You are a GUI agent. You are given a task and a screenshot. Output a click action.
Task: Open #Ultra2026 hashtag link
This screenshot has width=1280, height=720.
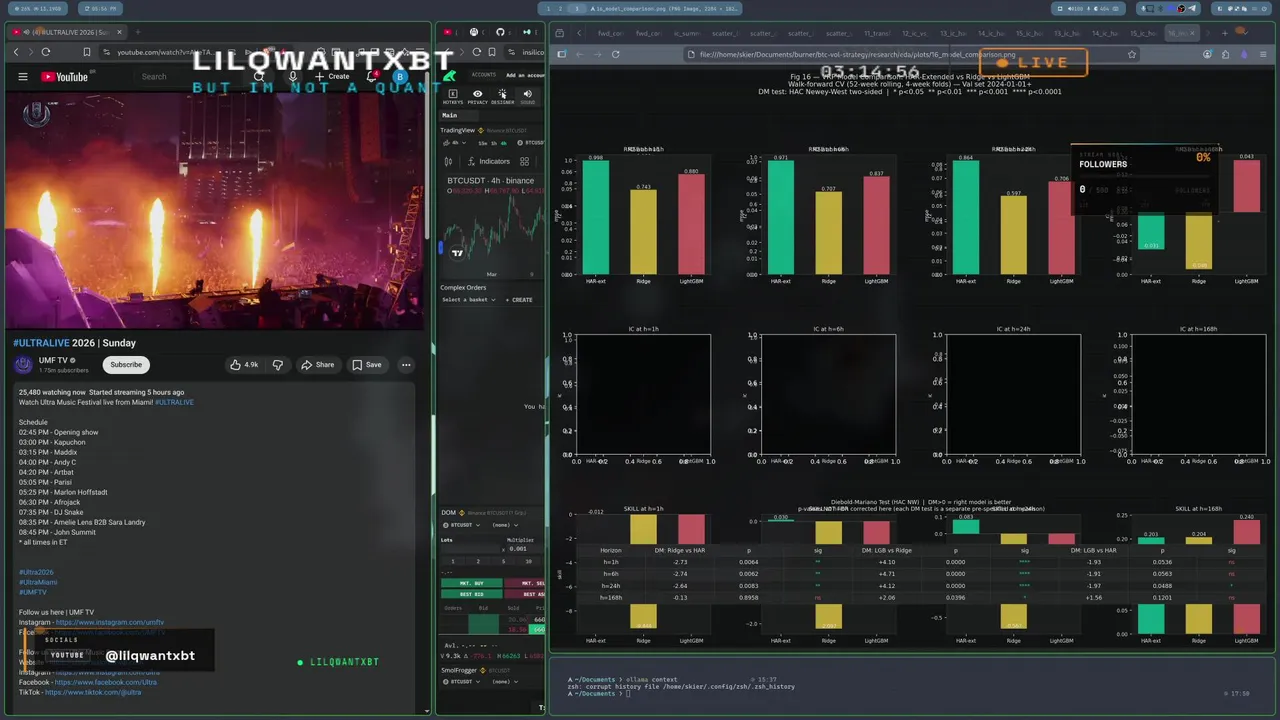pos(36,572)
